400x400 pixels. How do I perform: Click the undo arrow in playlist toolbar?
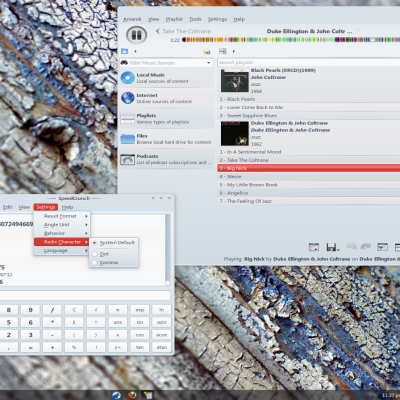point(351,246)
